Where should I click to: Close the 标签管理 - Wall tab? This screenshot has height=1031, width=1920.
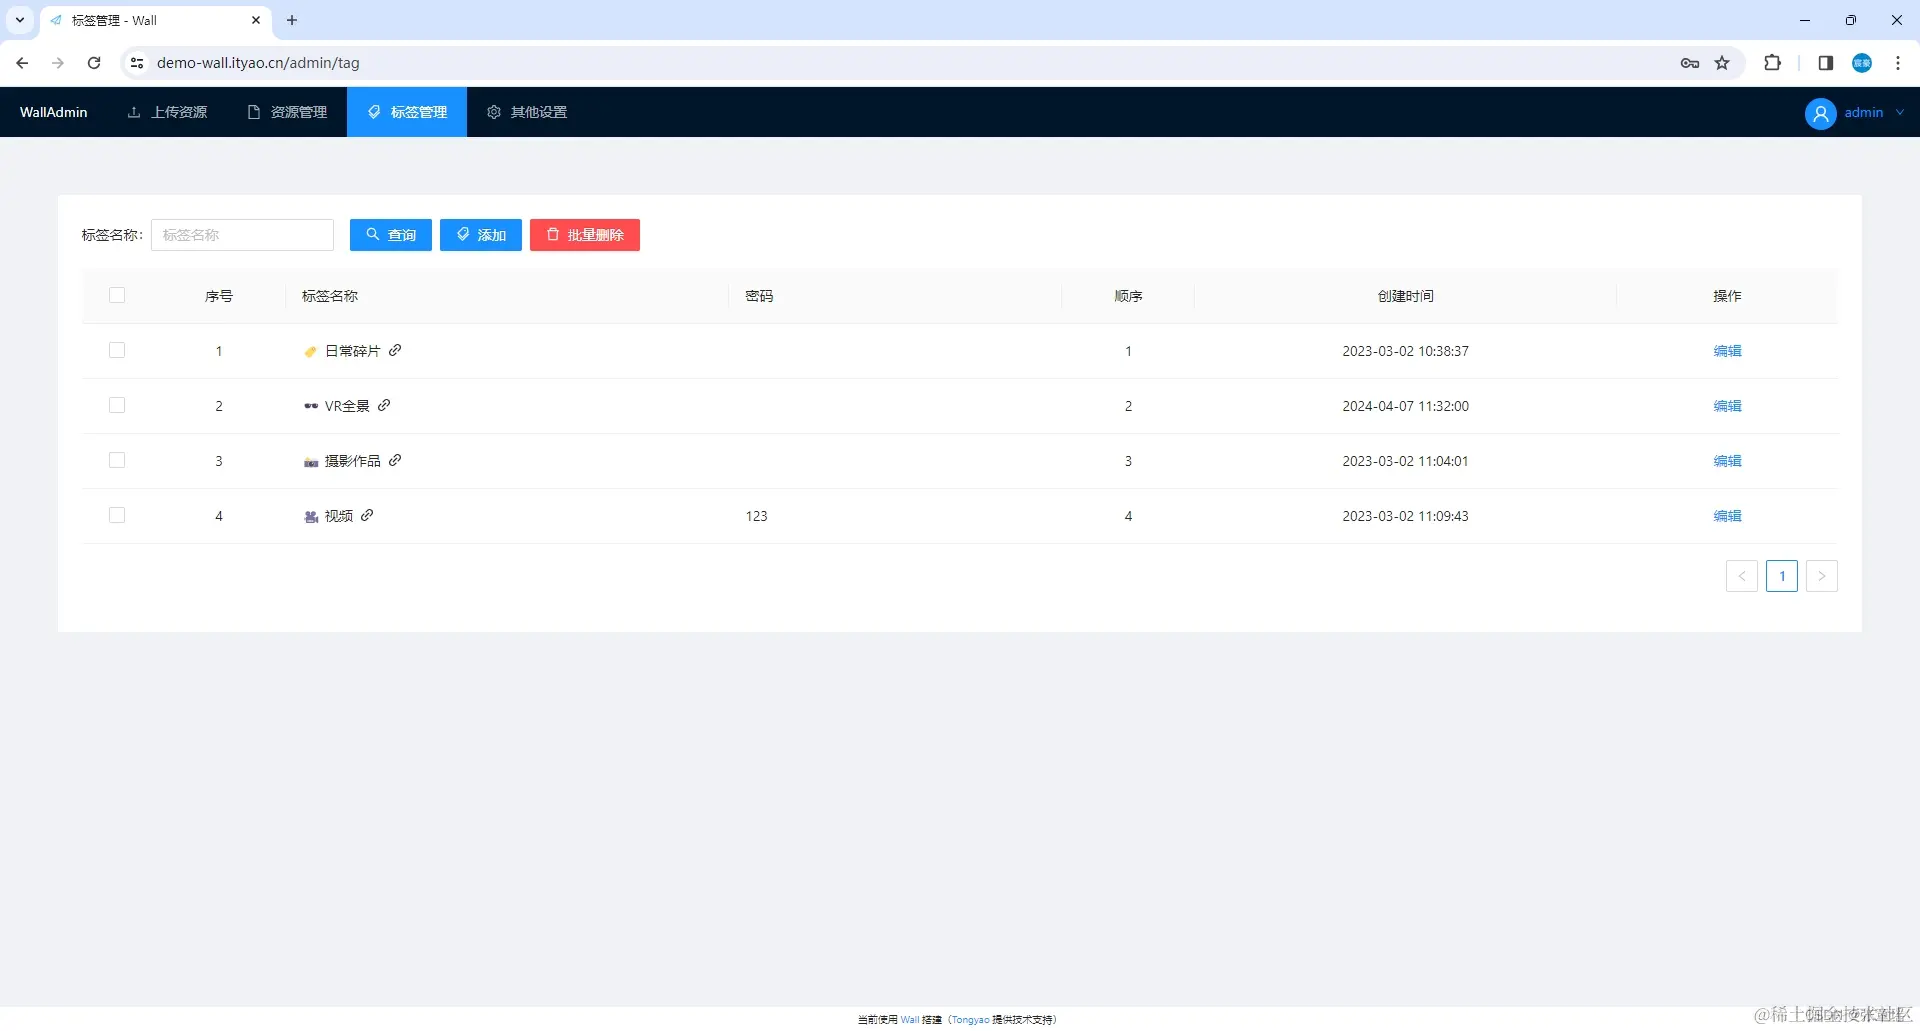tap(256, 20)
